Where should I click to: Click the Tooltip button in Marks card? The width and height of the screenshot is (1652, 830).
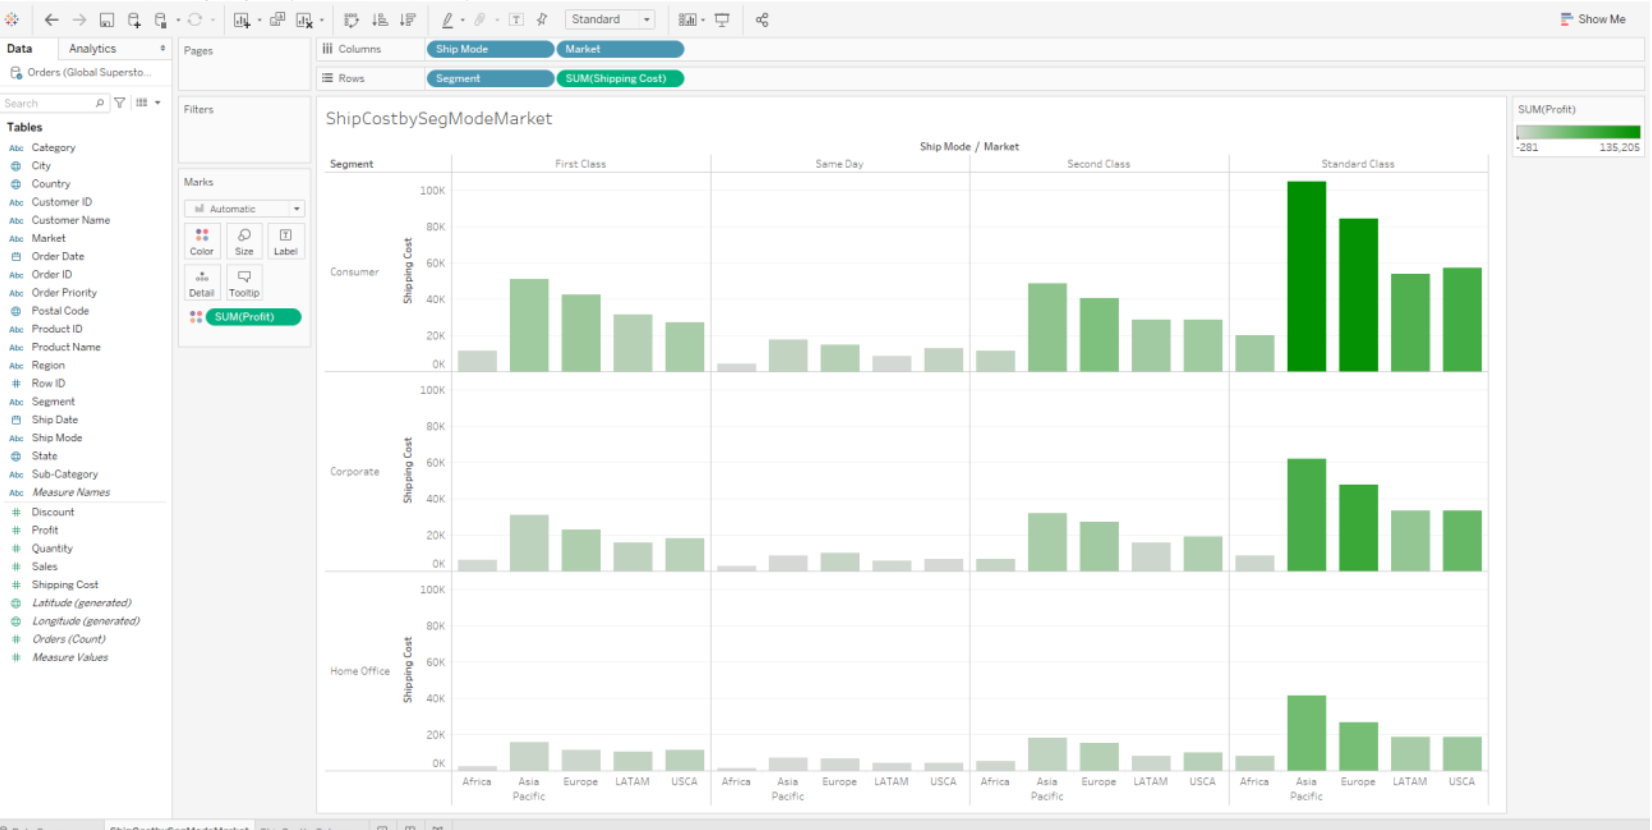[244, 283]
